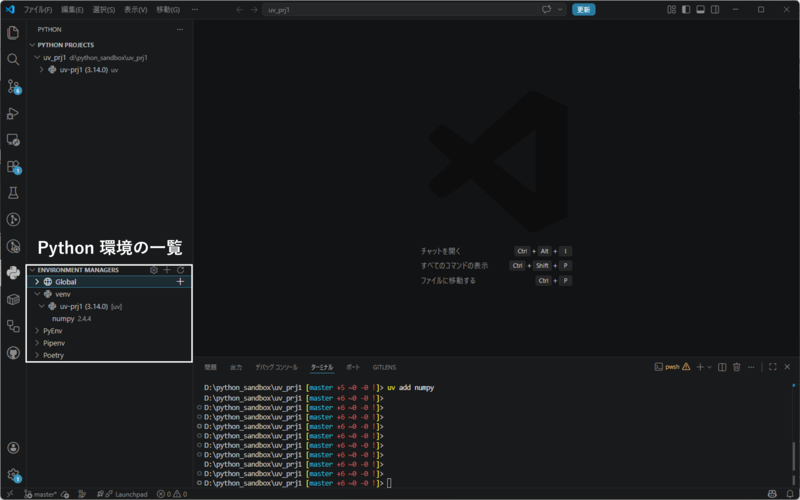800x500 pixels.
Task: Kill terminal with trash icon
Action: (x=736, y=367)
